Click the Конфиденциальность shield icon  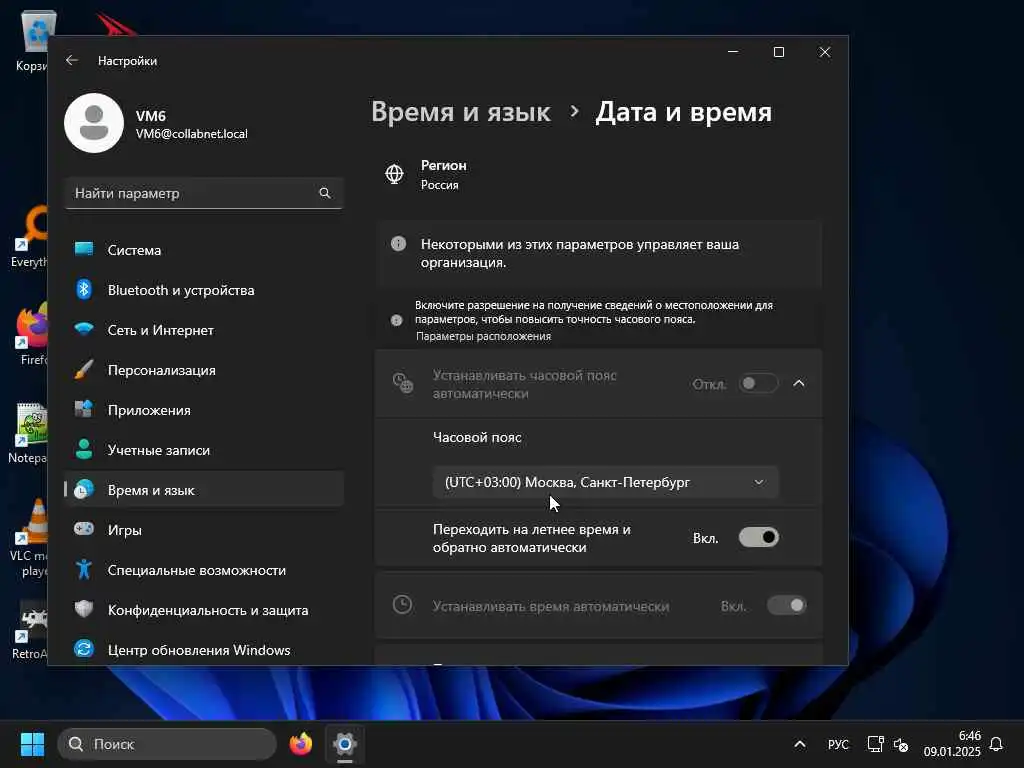coord(84,609)
